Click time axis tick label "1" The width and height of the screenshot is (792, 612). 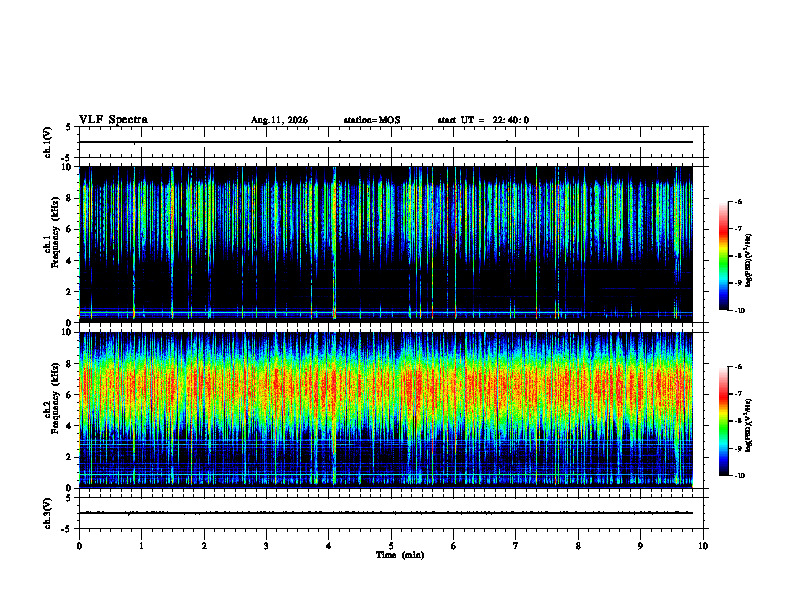click(x=141, y=546)
